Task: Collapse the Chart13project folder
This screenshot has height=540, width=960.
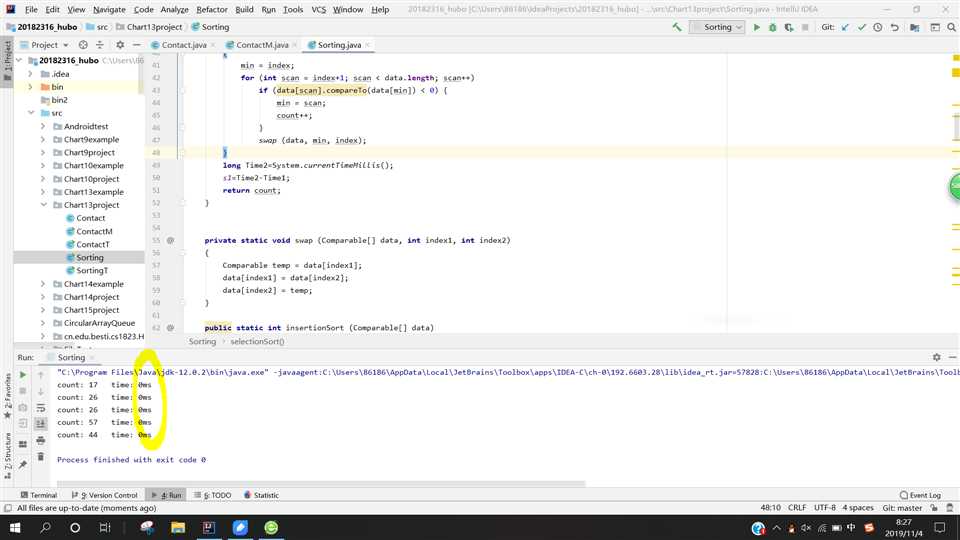Action: pyautogui.click(x=43, y=205)
